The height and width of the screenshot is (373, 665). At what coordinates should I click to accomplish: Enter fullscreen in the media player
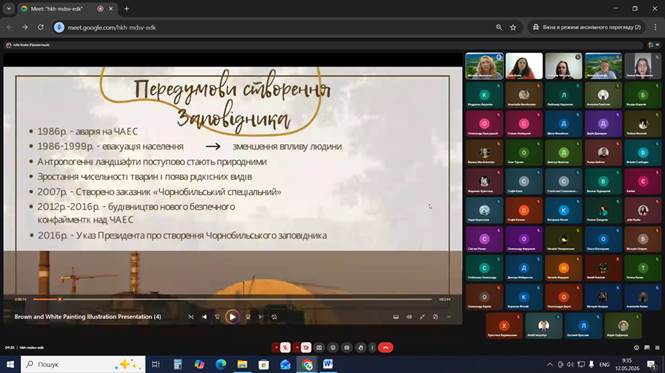(422, 317)
